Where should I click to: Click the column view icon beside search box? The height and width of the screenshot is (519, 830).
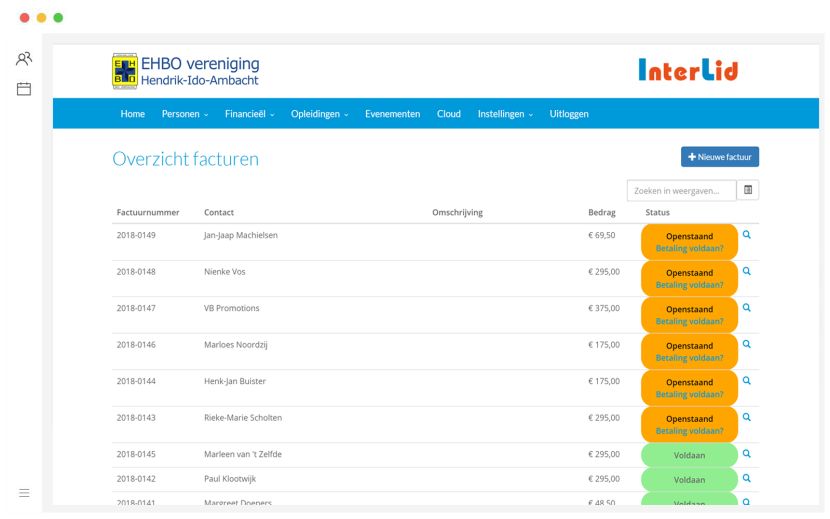[748, 190]
